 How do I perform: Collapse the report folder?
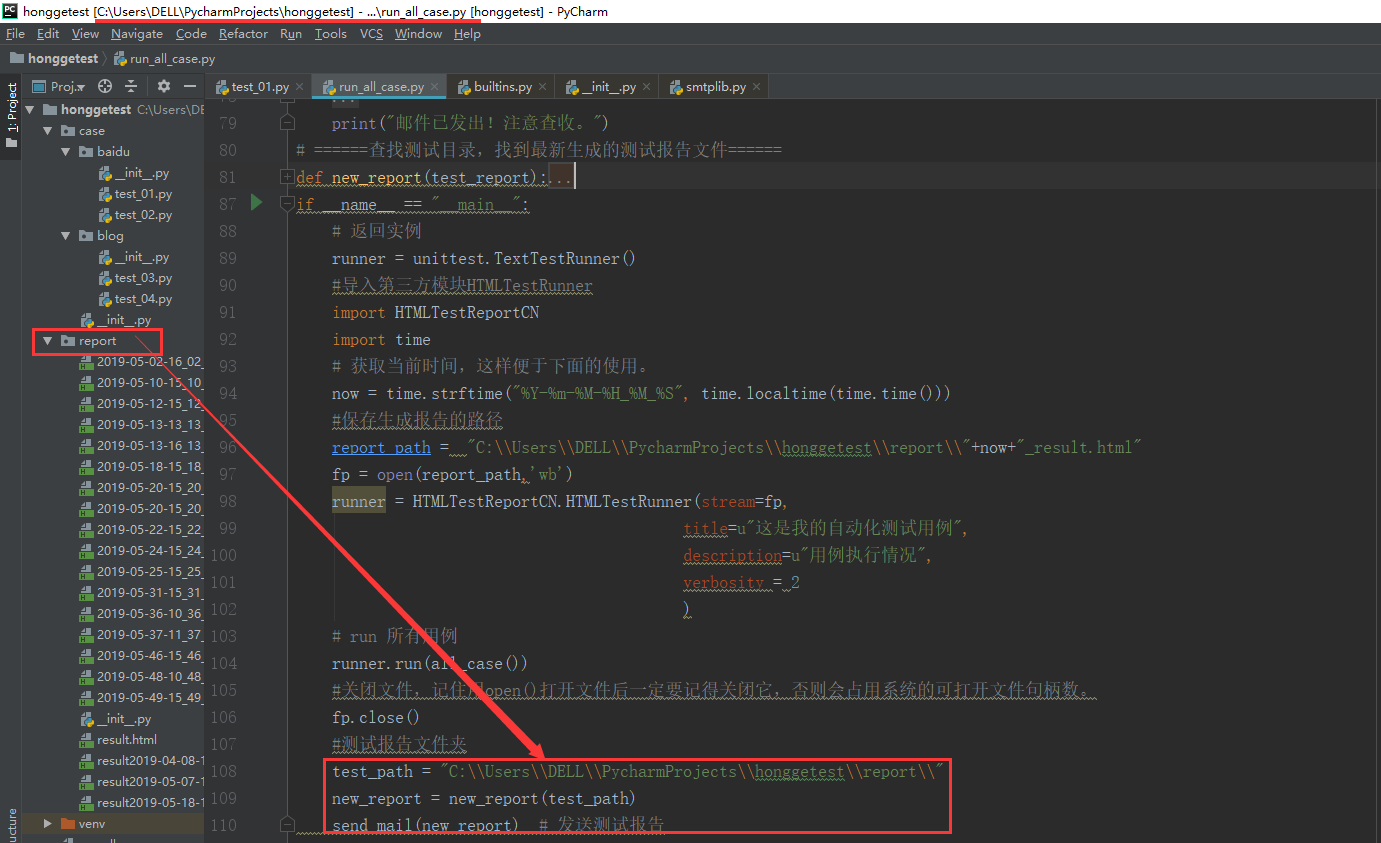pyautogui.click(x=48, y=340)
